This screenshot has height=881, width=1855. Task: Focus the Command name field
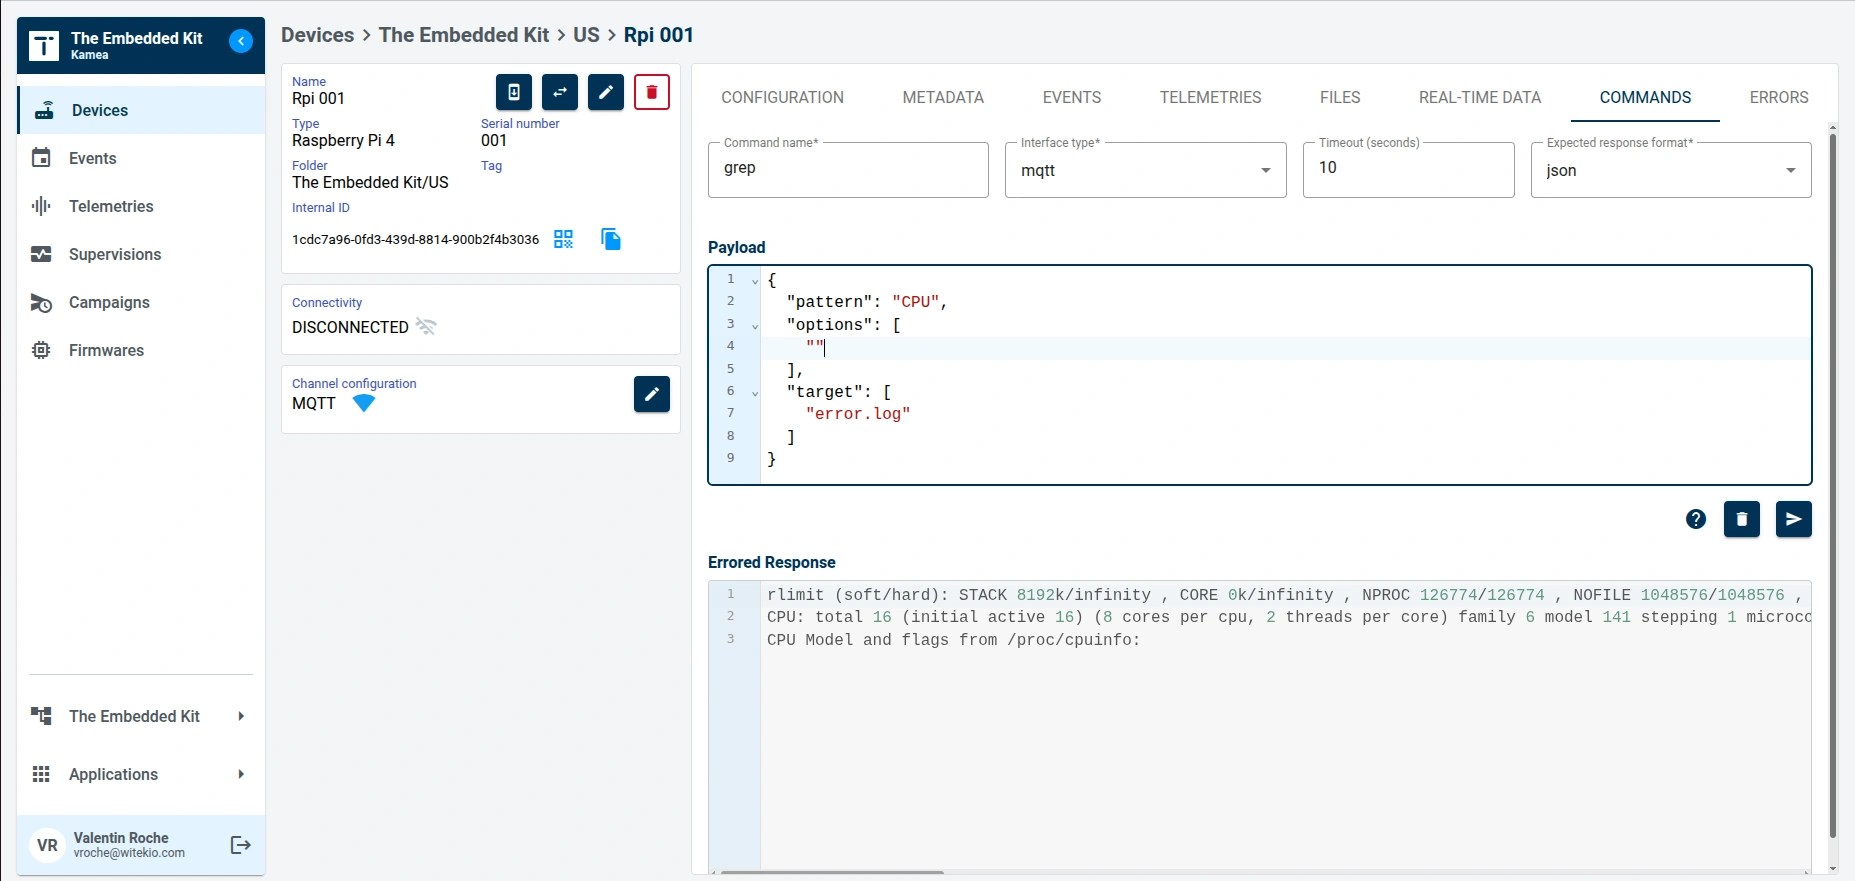tap(848, 170)
